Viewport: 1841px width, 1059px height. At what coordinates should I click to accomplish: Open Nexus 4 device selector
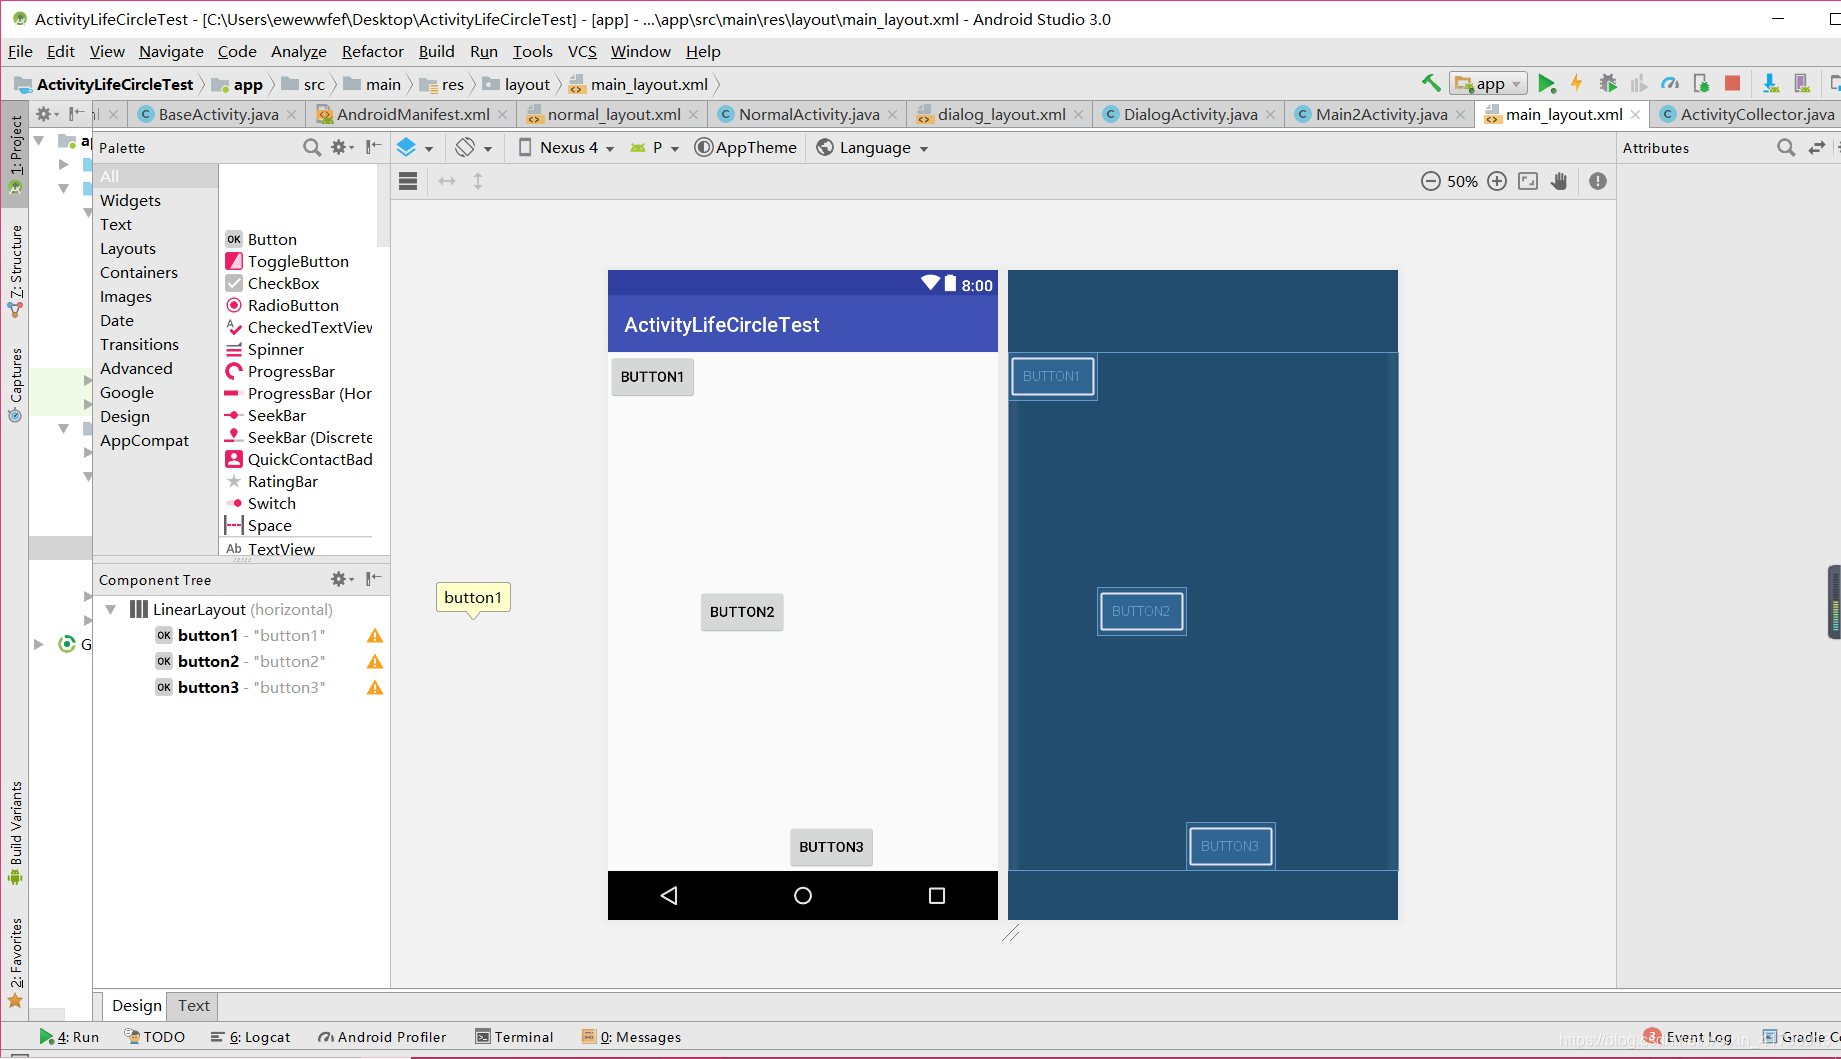coord(566,148)
